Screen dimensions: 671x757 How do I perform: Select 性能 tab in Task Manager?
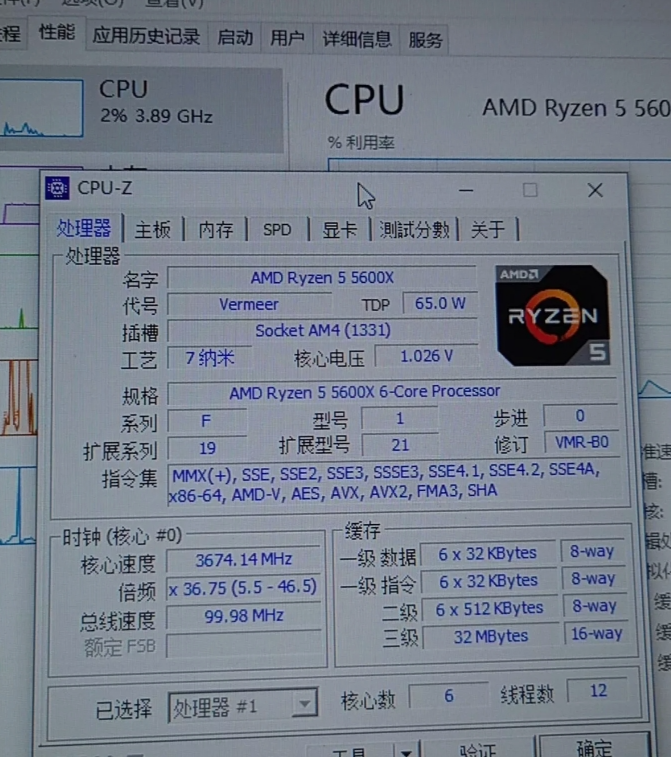[x=57, y=33]
